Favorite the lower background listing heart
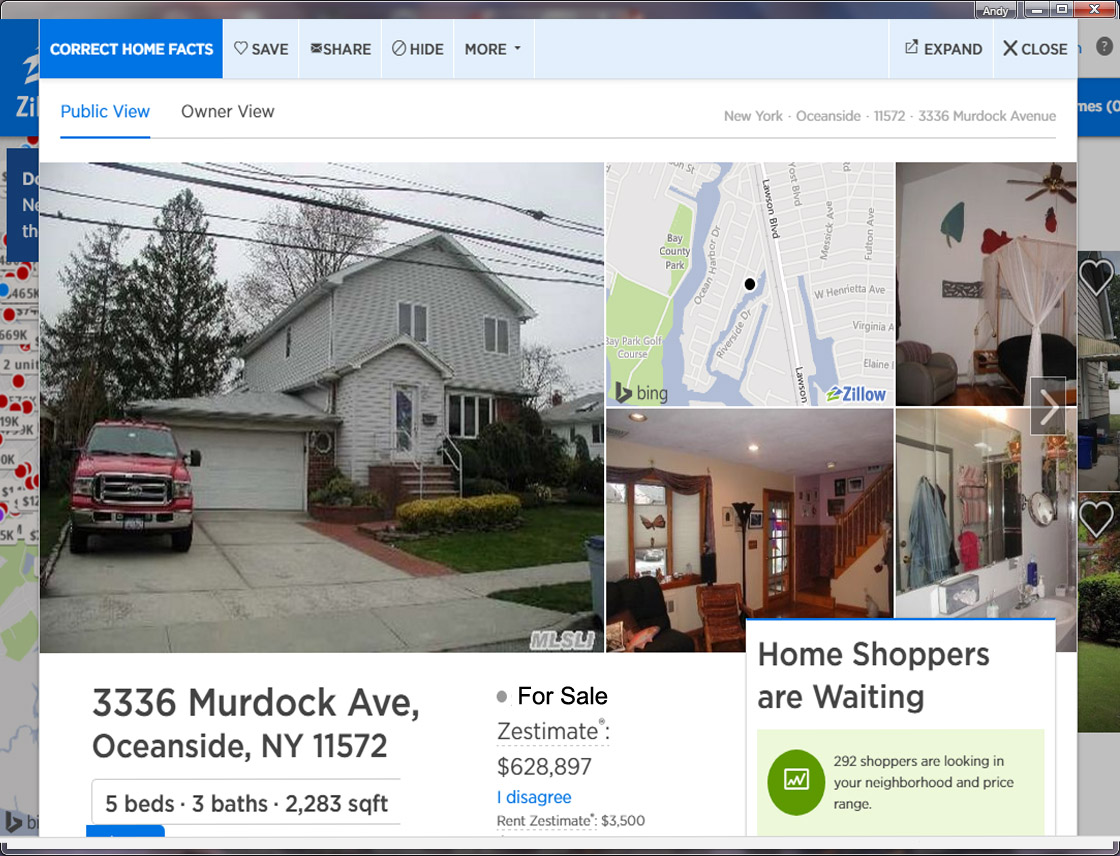This screenshot has width=1120, height=856. [1096, 518]
